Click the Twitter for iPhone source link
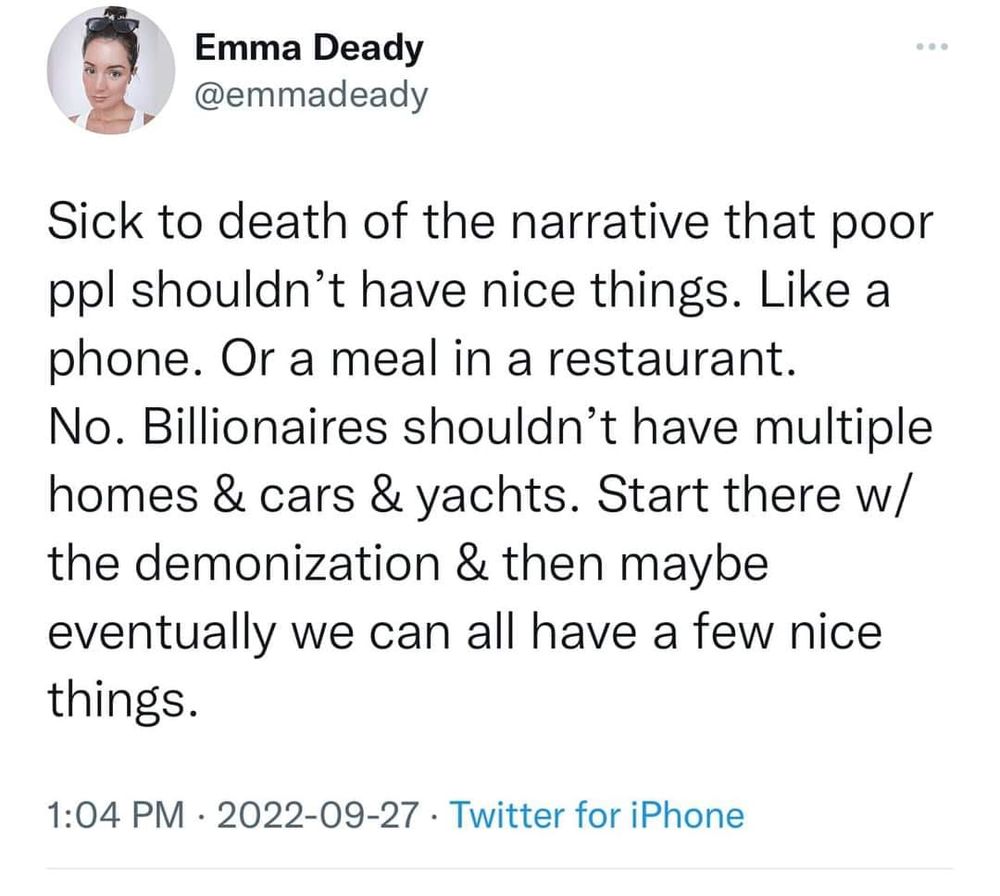Viewport: 1000px width, 896px height. pyautogui.click(x=598, y=815)
